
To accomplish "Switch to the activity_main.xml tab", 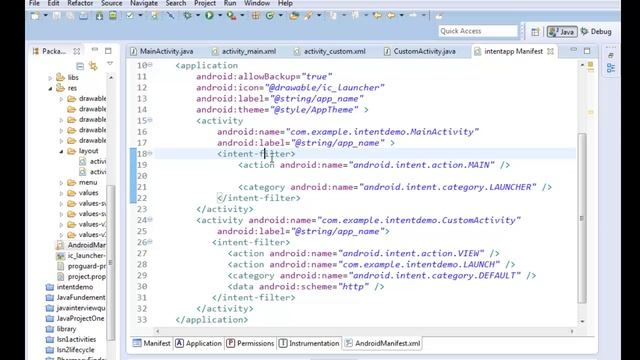I will [244, 51].
